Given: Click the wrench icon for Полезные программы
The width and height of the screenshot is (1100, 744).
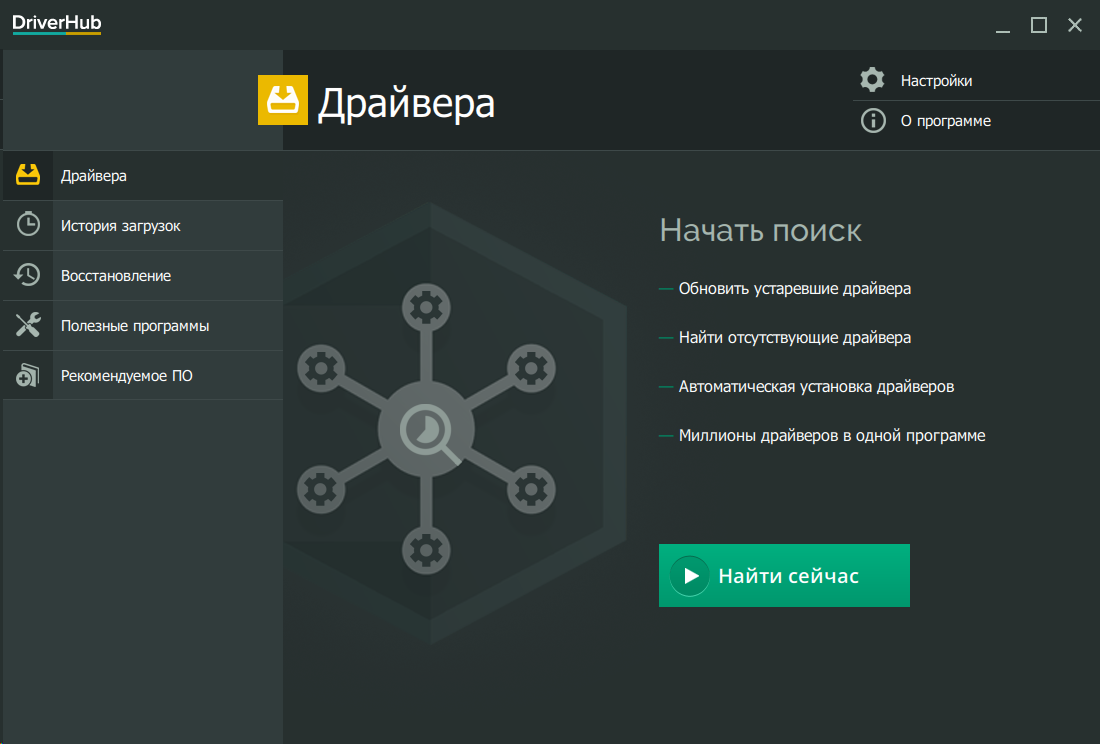Looking at the screenshot, I should click(x=28, y=325).
